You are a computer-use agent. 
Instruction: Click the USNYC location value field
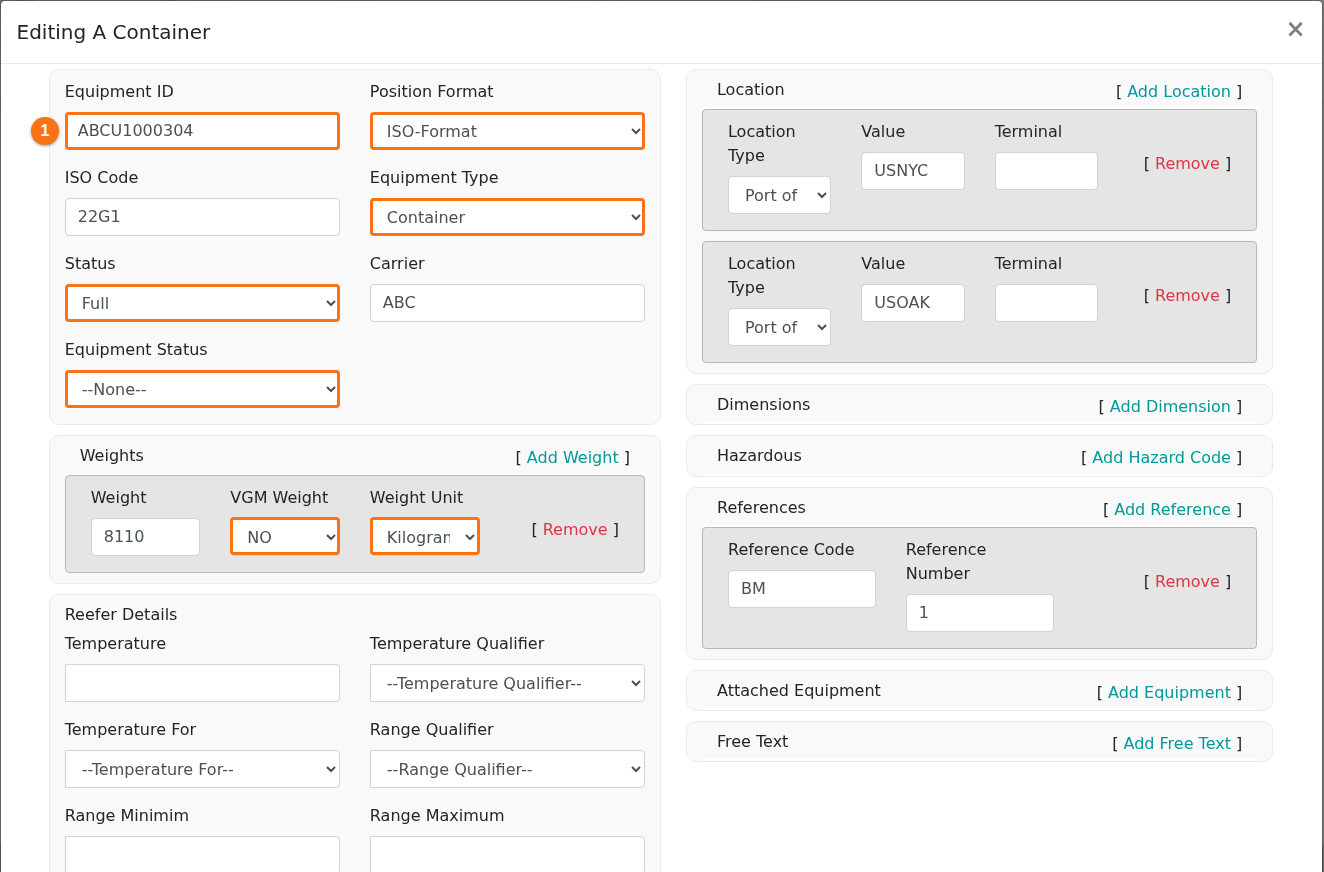(913, 171)
